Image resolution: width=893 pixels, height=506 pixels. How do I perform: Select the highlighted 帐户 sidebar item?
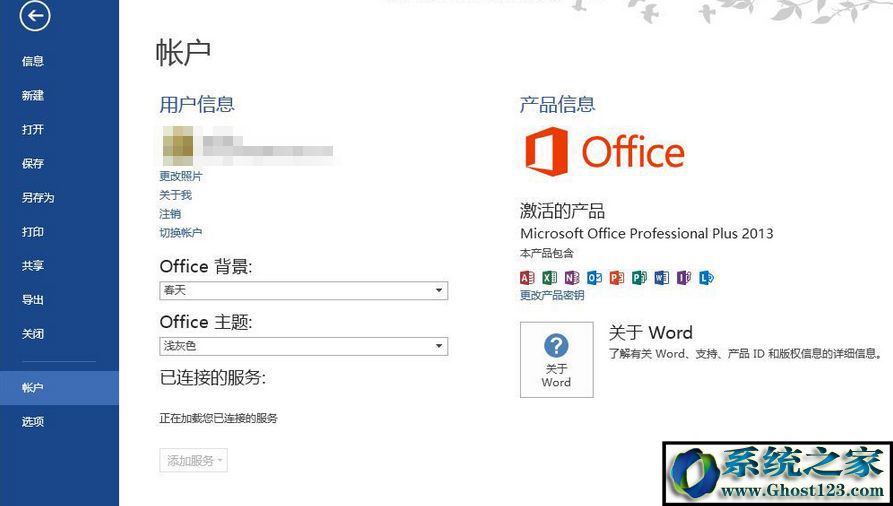[x=59, y=388]
